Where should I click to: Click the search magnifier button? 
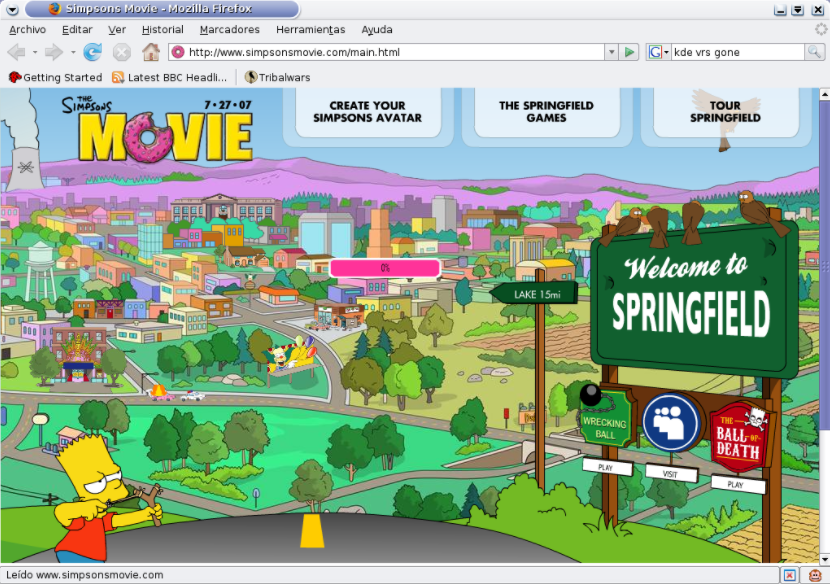click(814, 52)
